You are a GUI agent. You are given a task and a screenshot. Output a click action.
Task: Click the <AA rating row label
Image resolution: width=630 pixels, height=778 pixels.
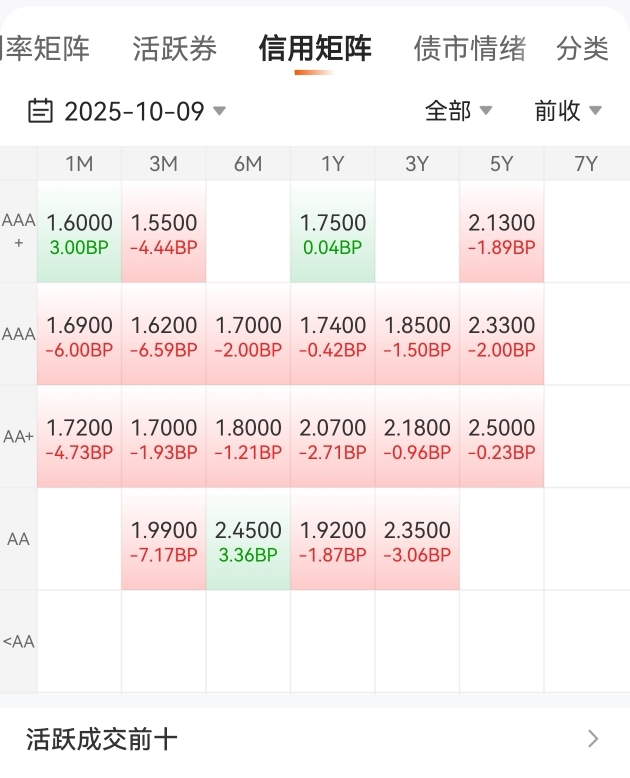click(x=18, y=641)
